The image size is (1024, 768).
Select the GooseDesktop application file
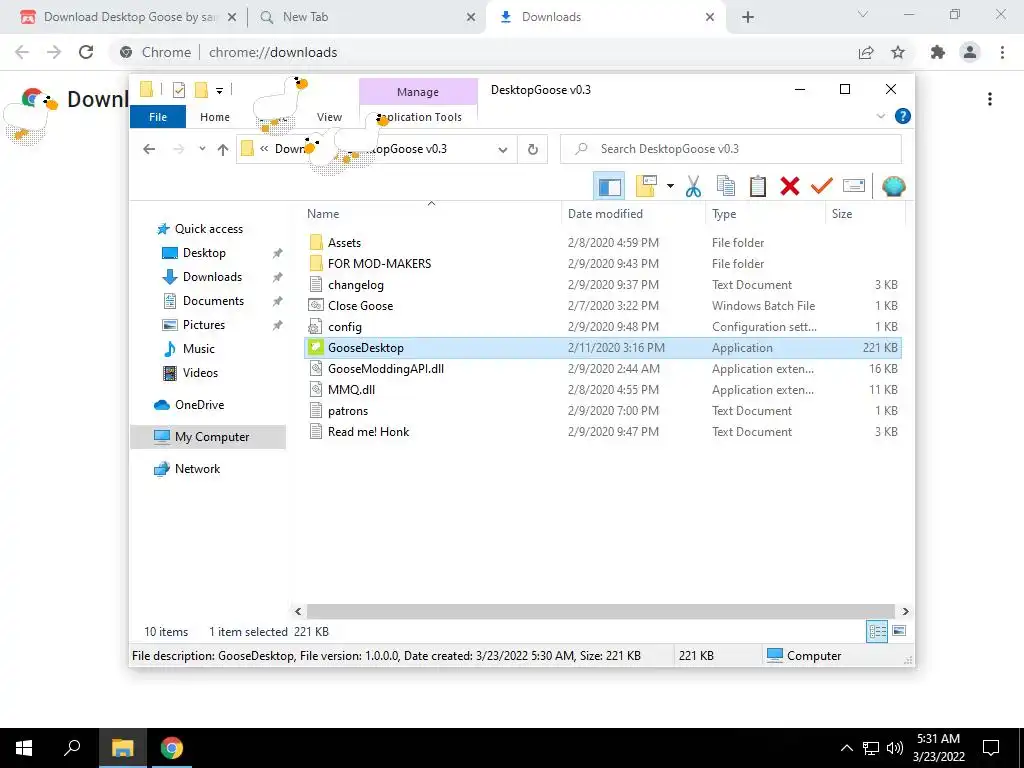[603, 347]
